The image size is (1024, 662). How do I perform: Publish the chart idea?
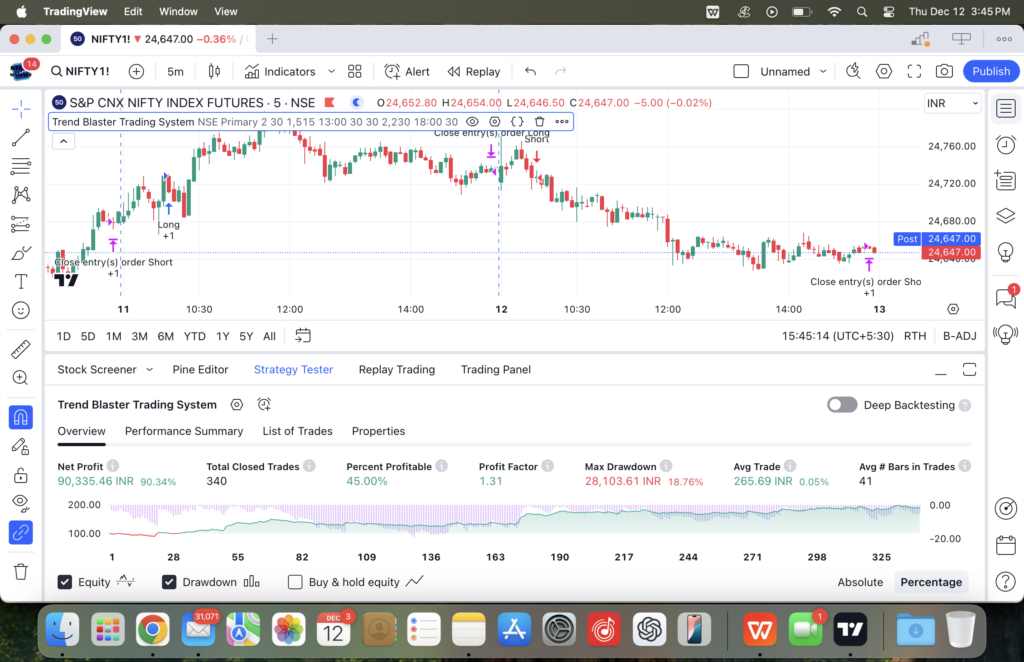click(x=991, y=71)
